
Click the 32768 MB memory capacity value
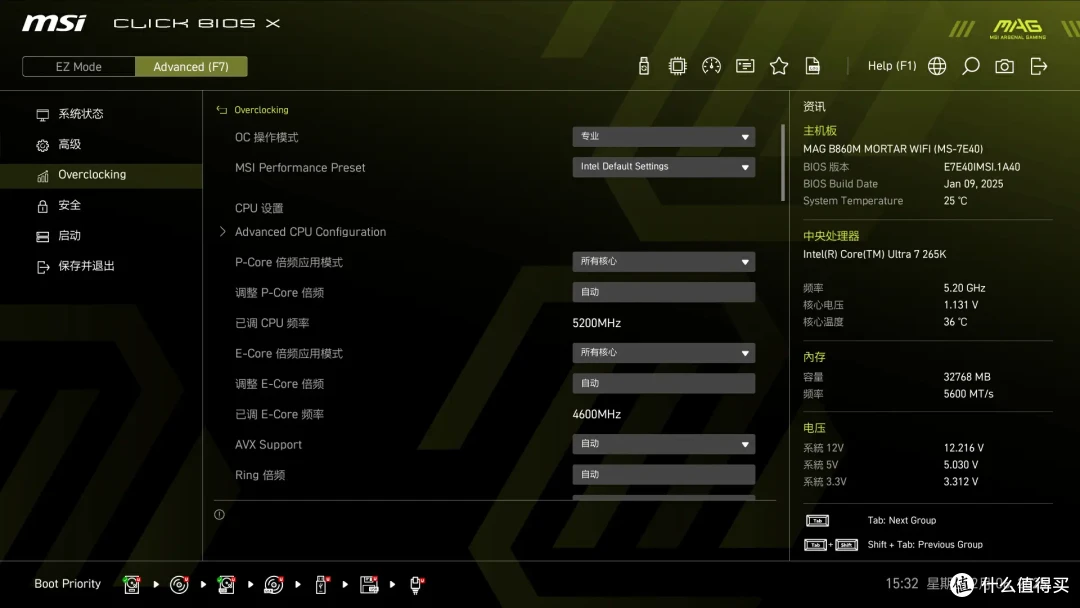966,377
